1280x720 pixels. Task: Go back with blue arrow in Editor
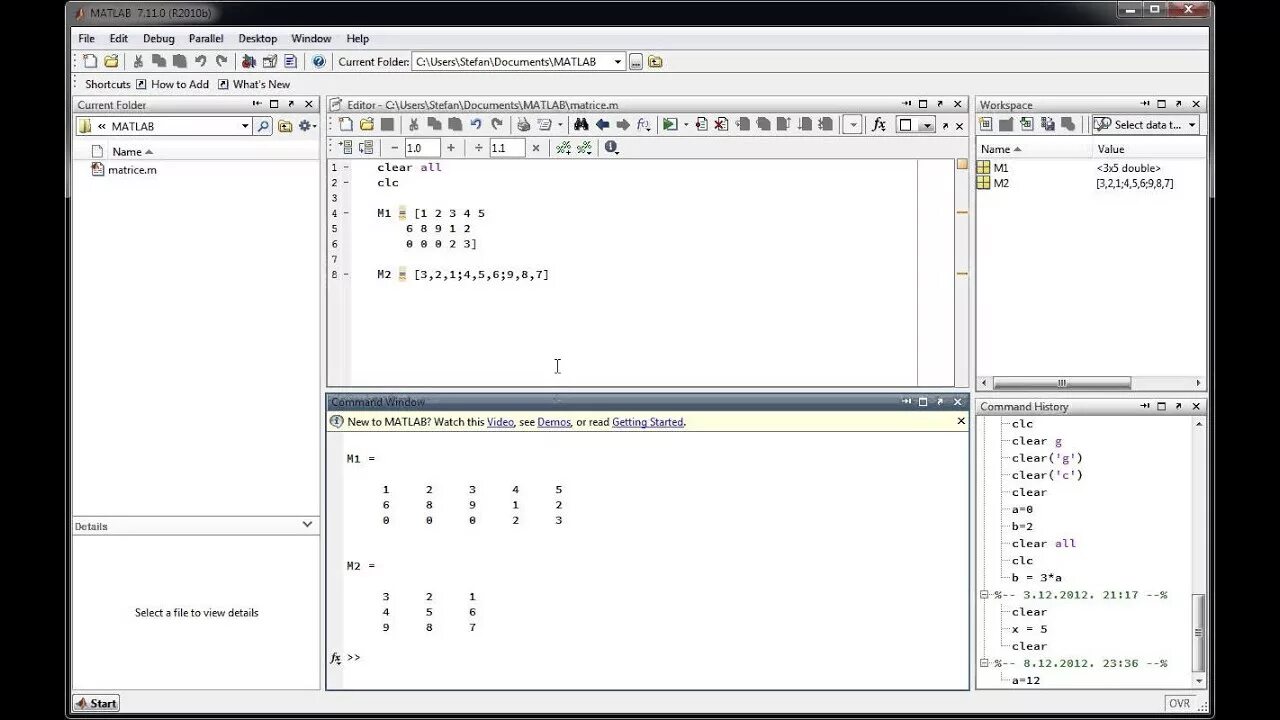[602, 124]
